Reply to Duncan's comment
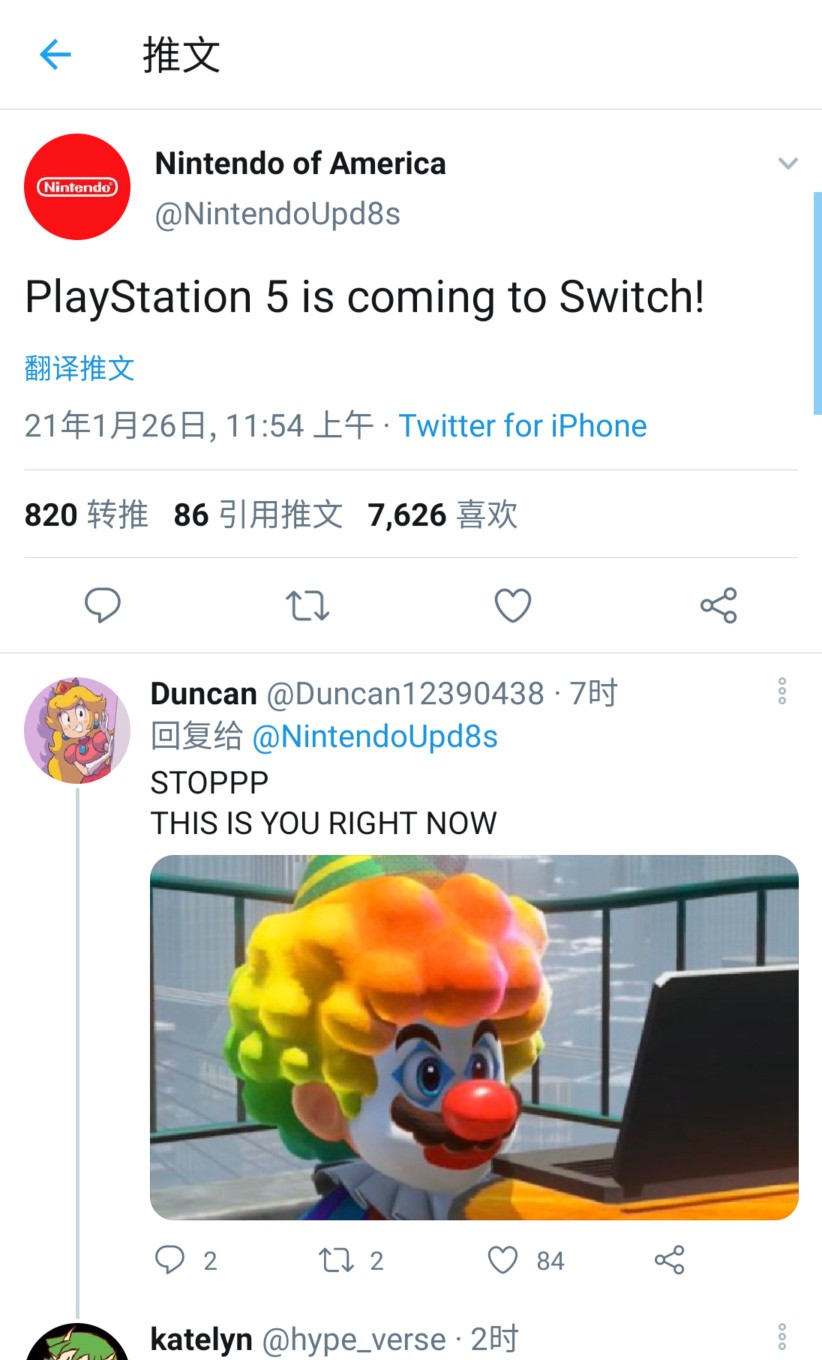This screenshot has width=822, height=1360. click(170, 1259)
